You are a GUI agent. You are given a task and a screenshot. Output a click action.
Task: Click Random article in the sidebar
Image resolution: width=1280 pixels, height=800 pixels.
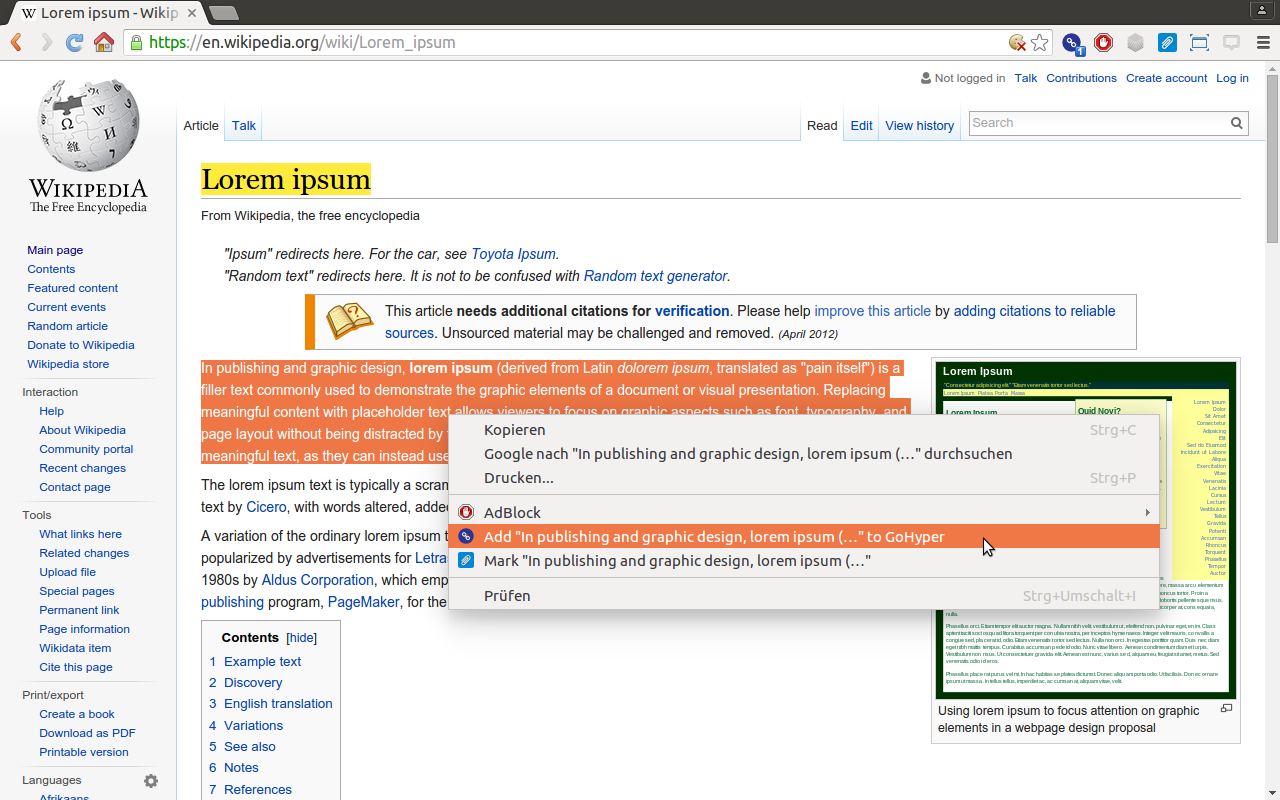(67, 326)
